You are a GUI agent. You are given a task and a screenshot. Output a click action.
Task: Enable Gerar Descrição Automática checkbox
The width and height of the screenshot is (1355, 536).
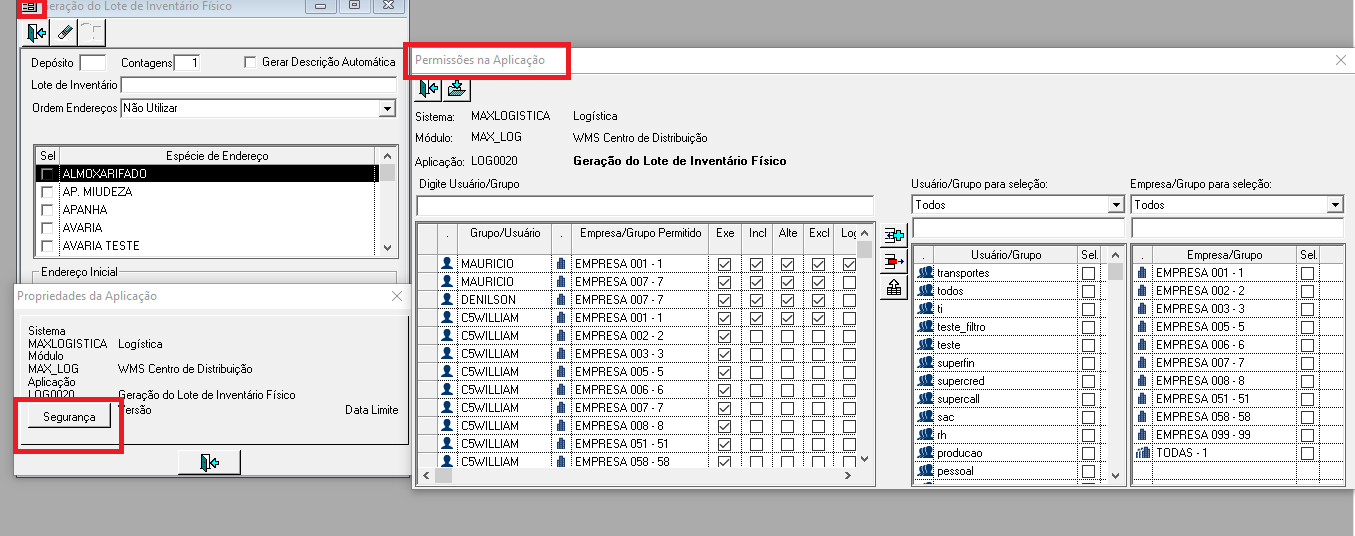(250, 62)
